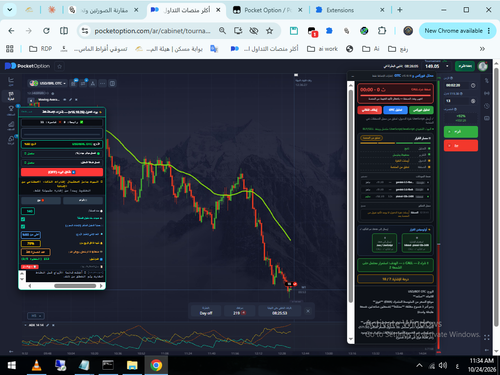Open the Chrome Extensions puzzle icon

(x=382, y=31)
